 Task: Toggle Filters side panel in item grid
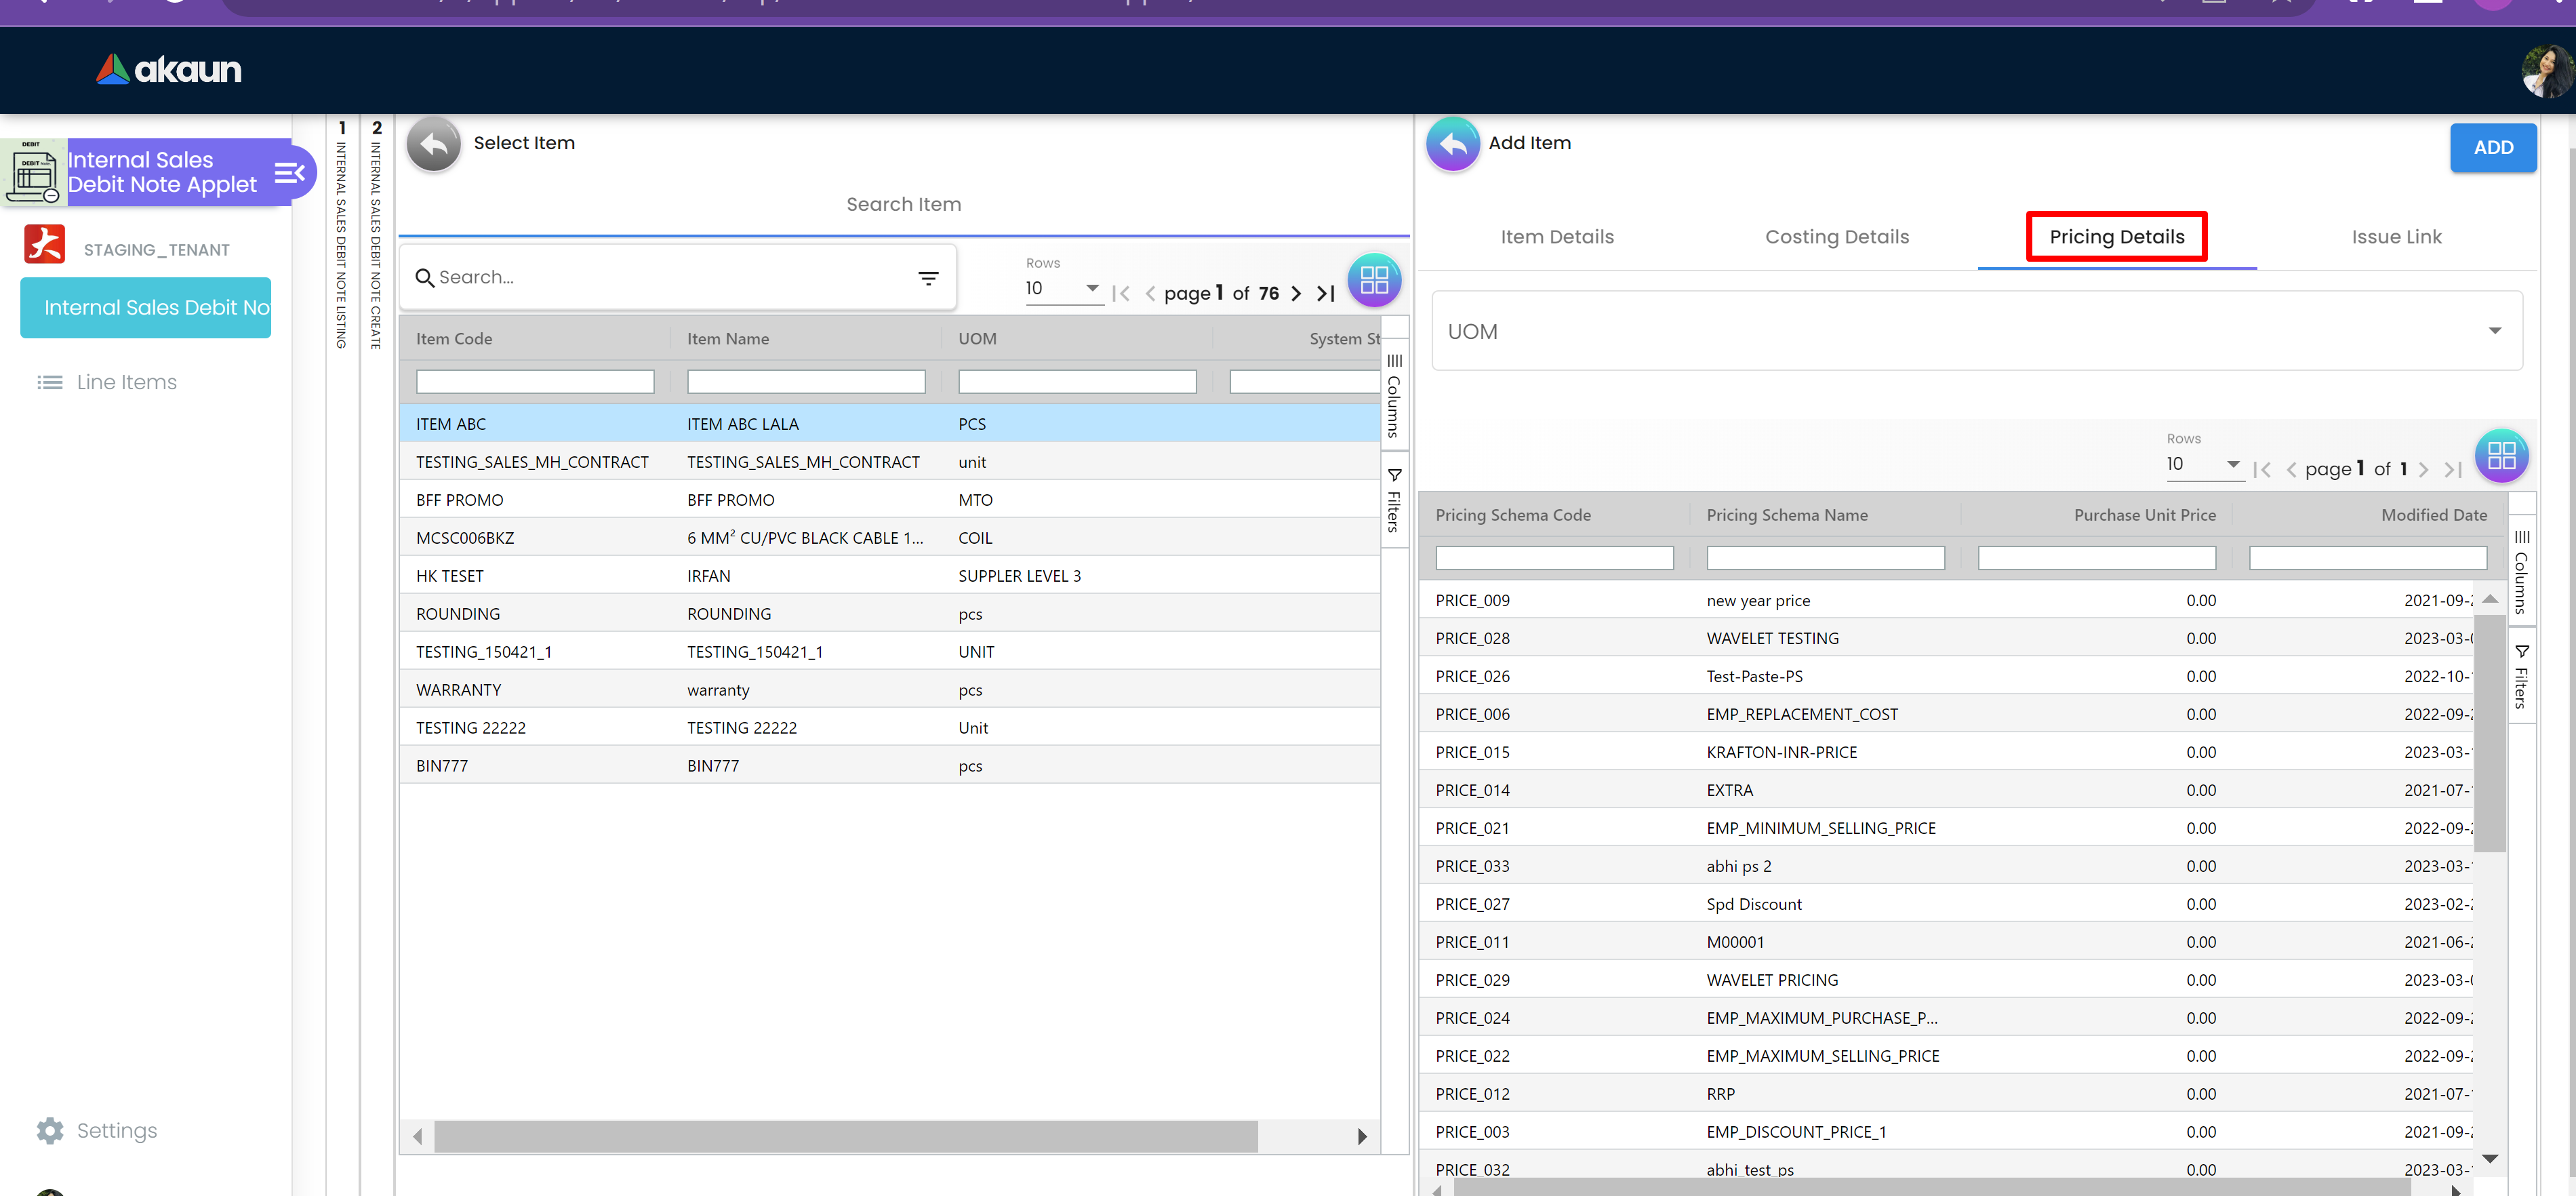tap(1394, 501)
